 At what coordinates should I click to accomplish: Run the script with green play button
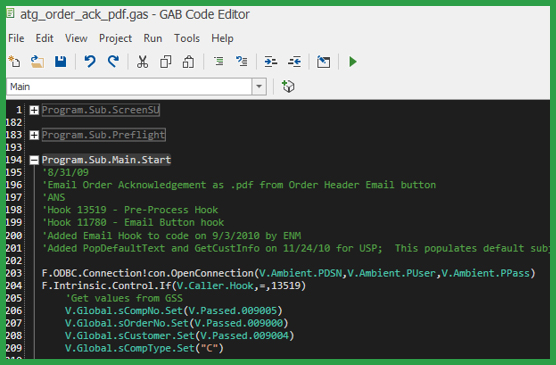[x=352, y=62]
